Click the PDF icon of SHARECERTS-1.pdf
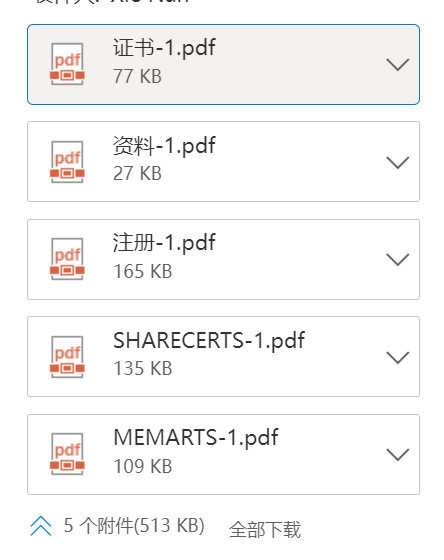 [67, 357]
